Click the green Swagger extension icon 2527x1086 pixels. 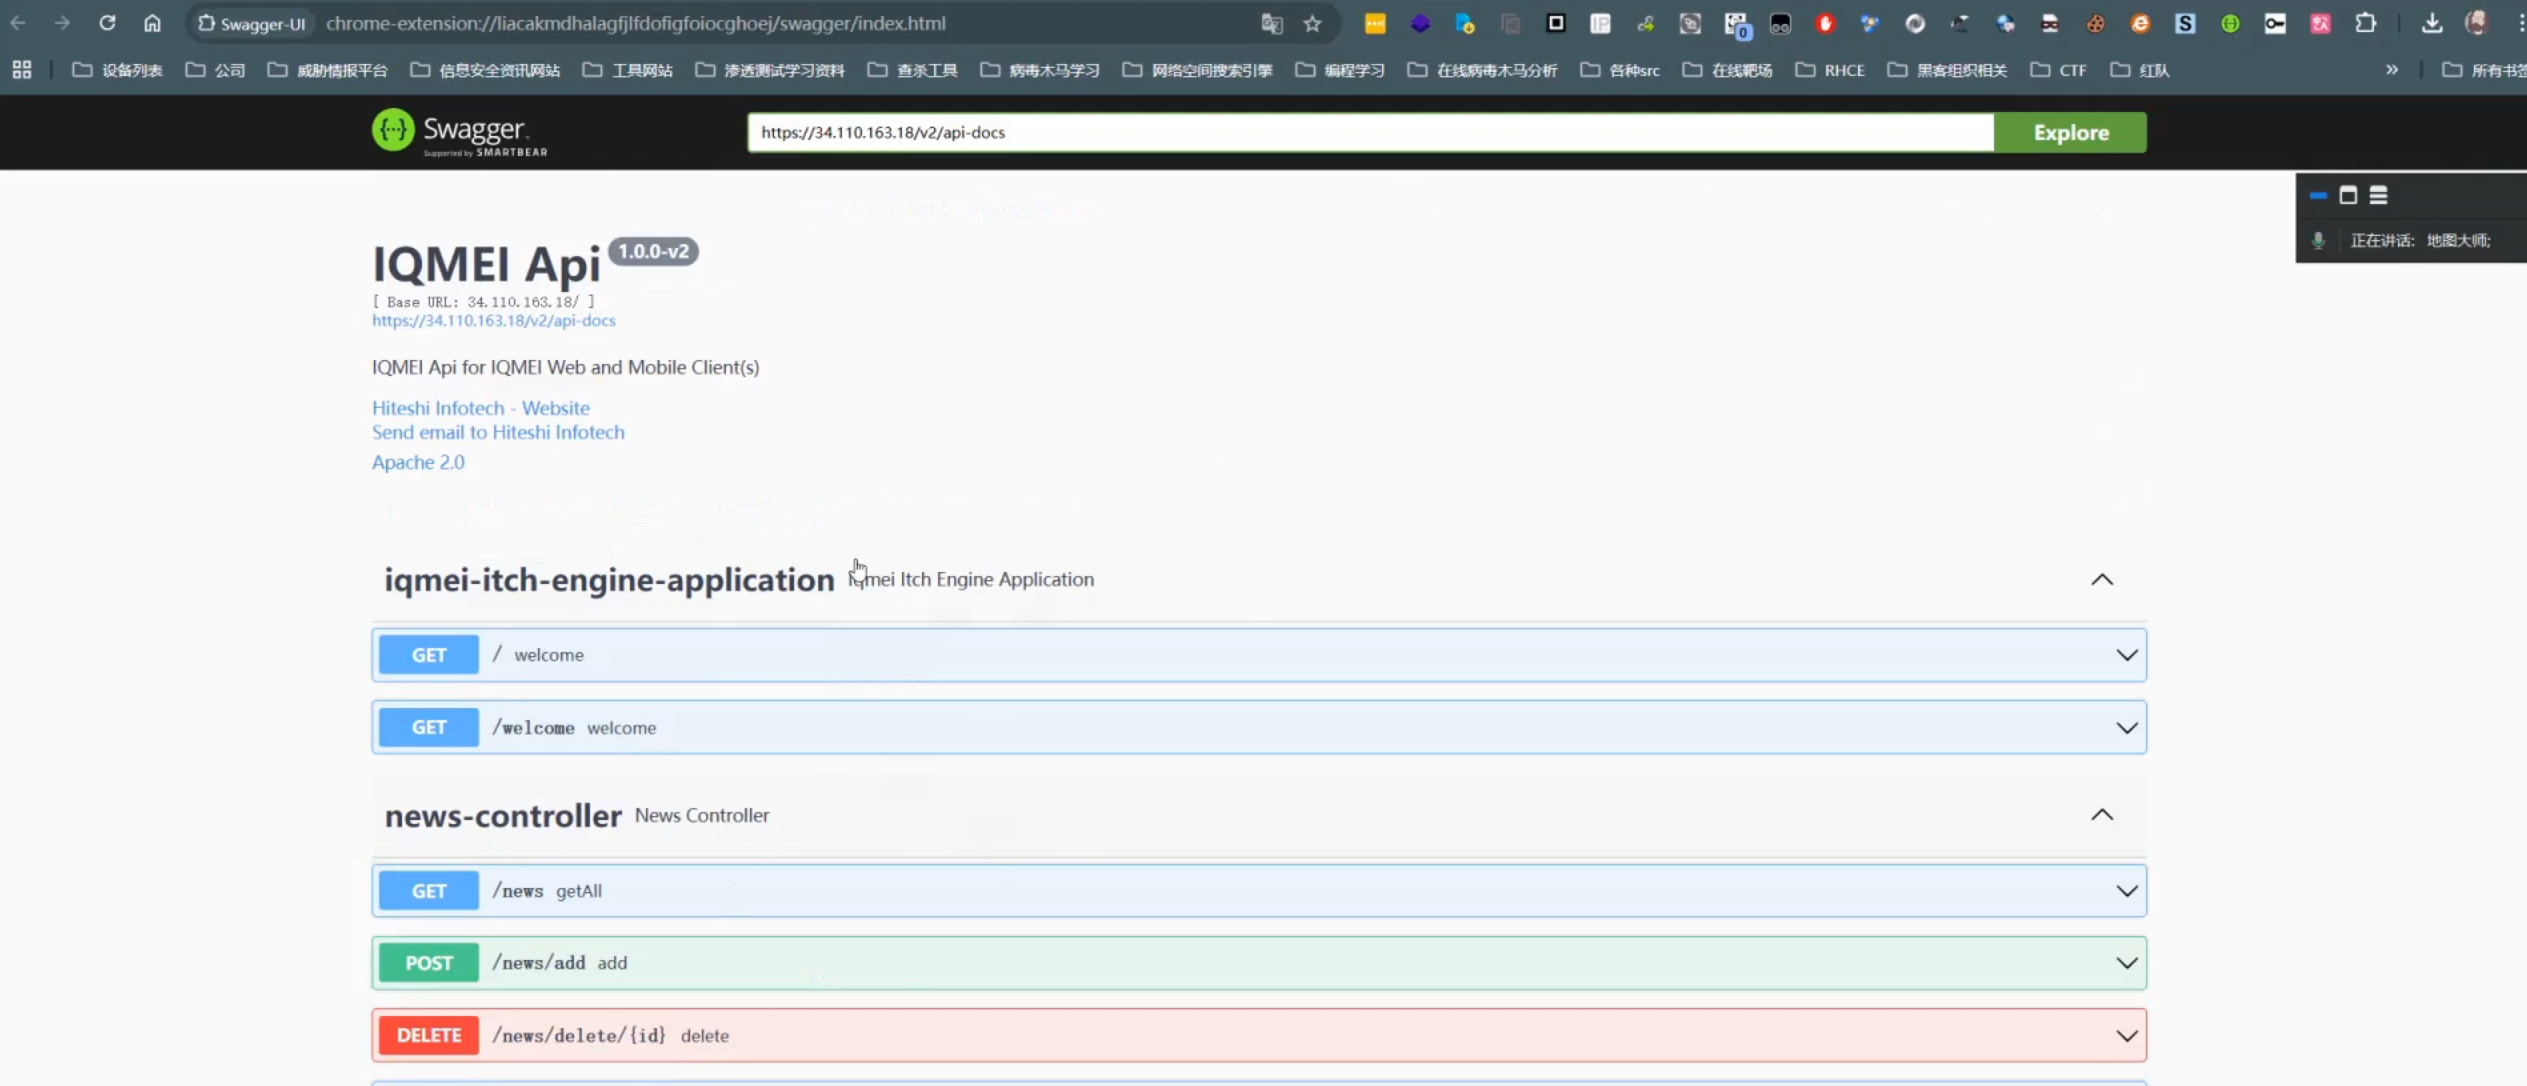(2230, 23)
